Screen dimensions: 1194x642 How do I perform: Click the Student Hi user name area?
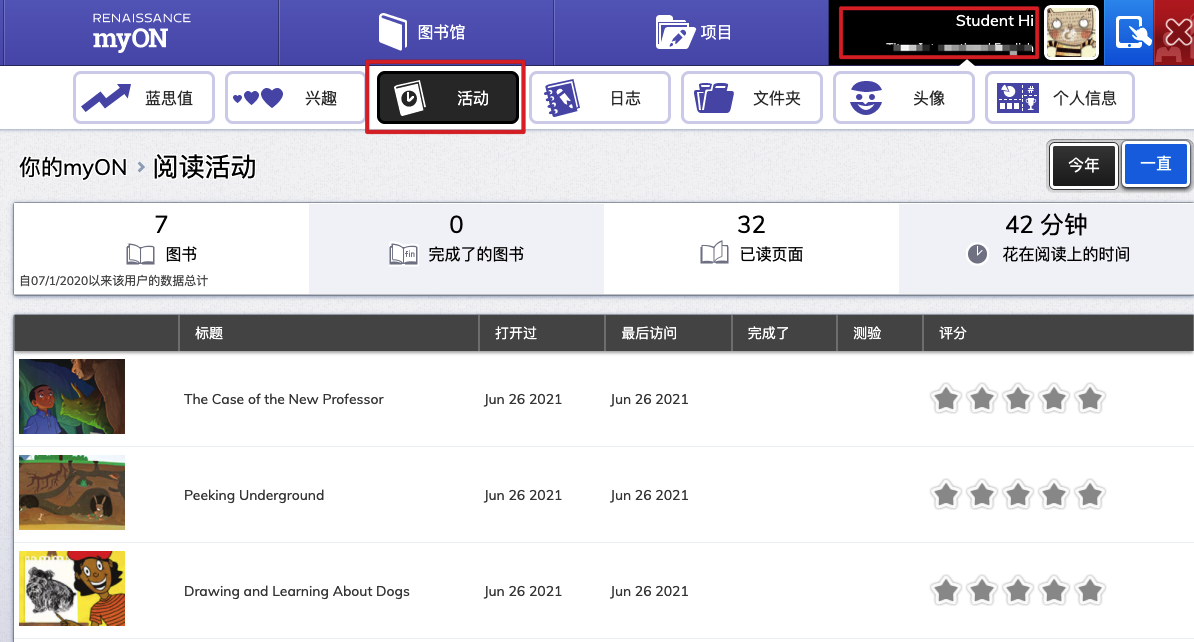(939, 32)
